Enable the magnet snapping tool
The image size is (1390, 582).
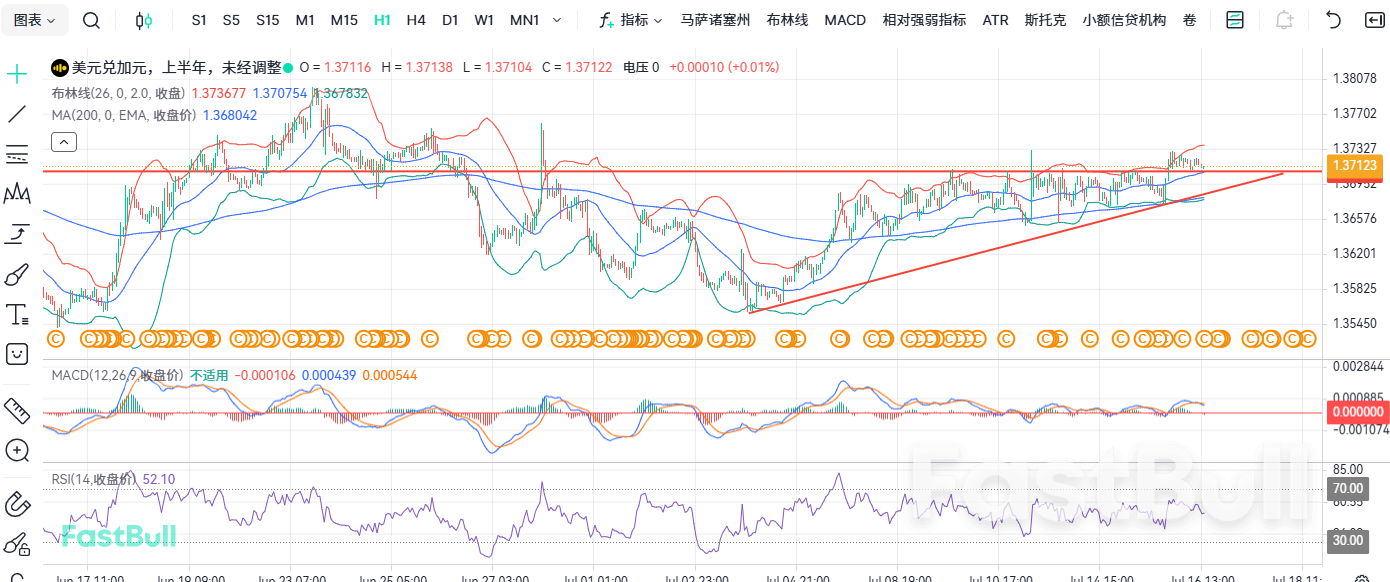tap(16, 505)
